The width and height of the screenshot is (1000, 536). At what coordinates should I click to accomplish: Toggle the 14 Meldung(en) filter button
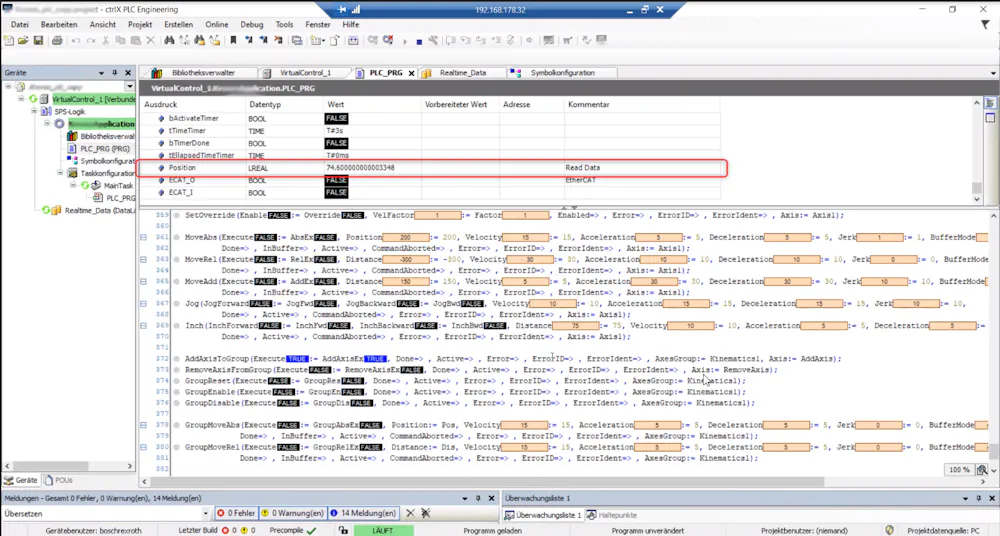[x=364, y=513]
